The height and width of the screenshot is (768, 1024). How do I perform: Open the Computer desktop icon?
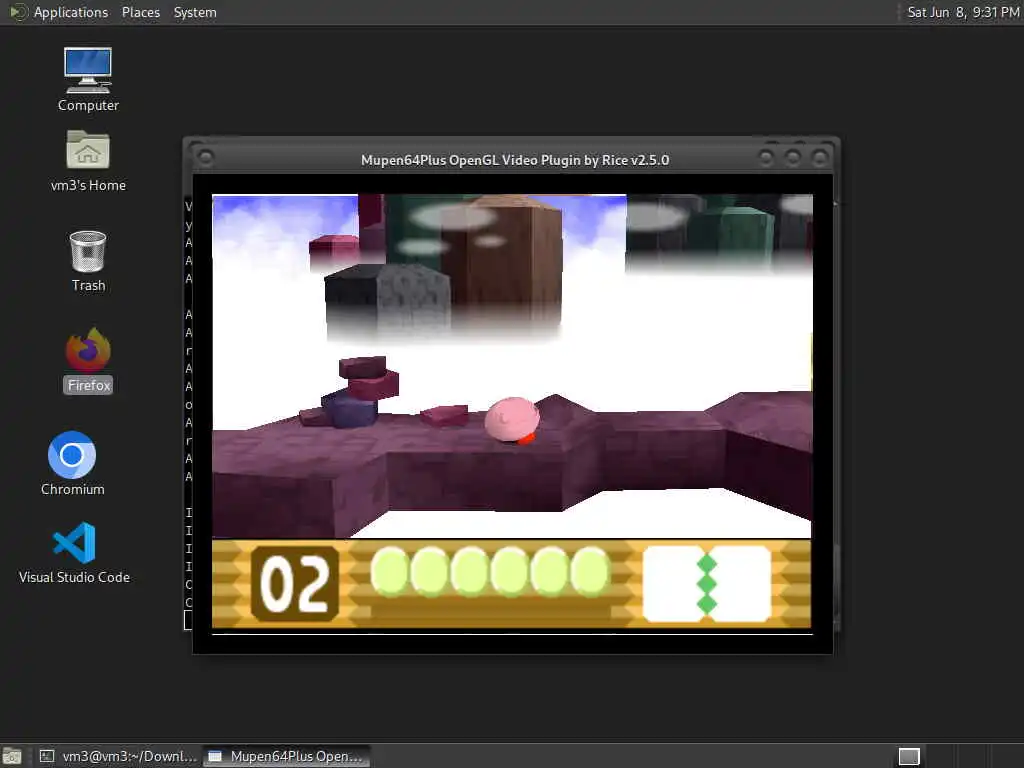coord(88,80)
